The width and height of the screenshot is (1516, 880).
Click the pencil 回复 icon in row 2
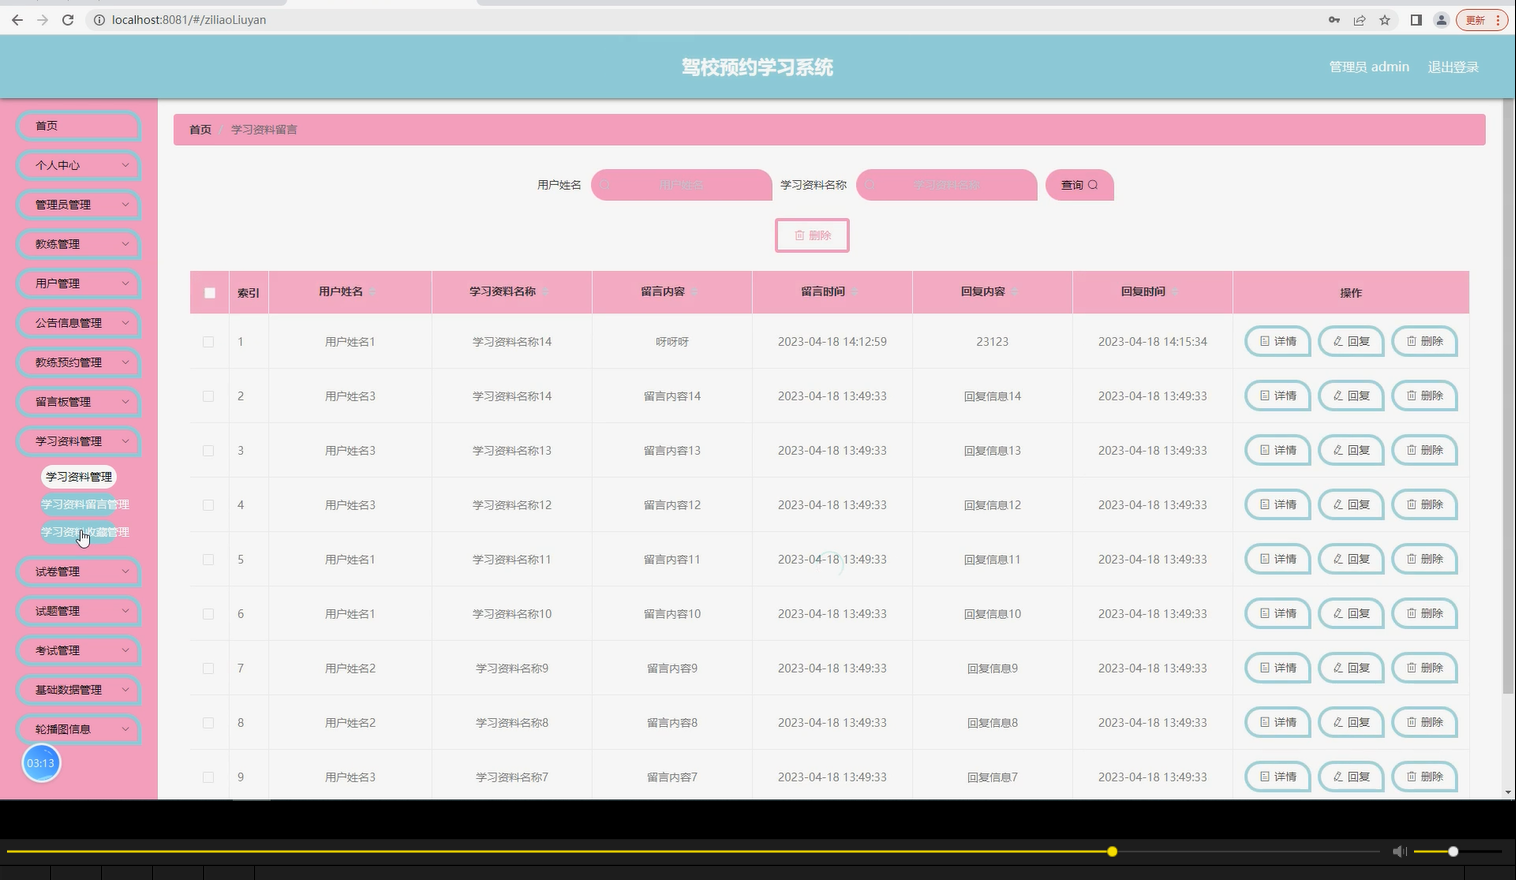1337,395
